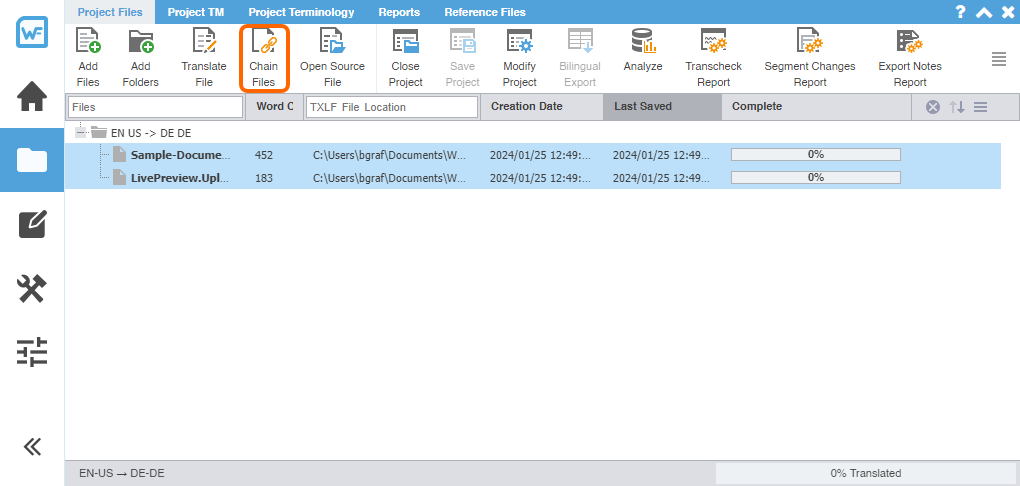Click the Files filter input field
The width and height of the screenshot is (1020, 486).
tap(155, 107)
